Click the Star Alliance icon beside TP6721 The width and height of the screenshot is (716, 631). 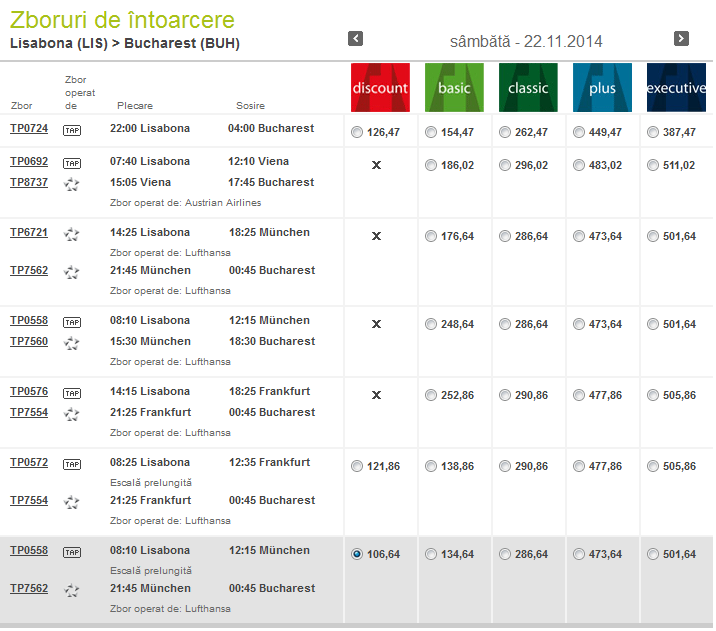pos(72,234)
